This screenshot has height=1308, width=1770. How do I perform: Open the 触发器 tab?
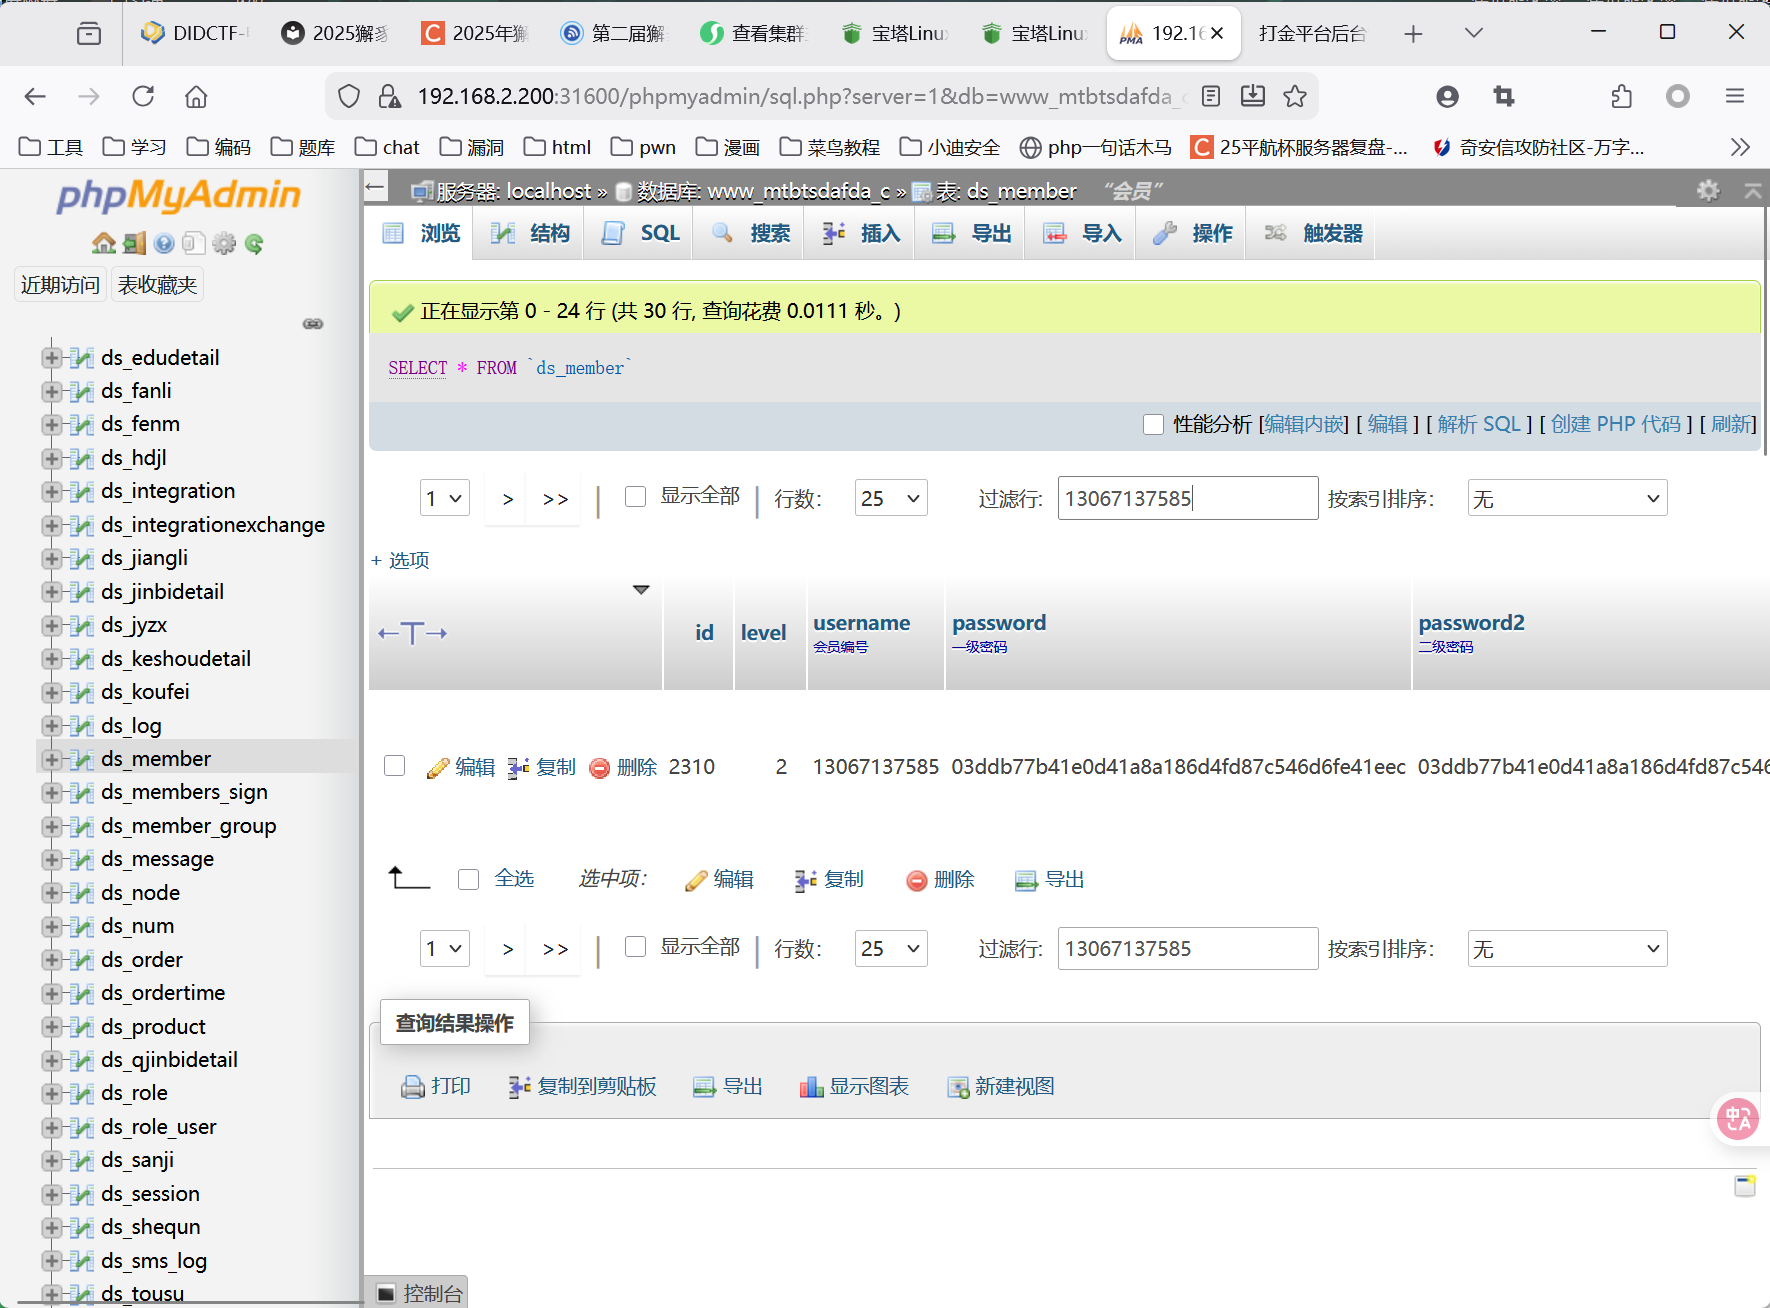pos(1313,234)
